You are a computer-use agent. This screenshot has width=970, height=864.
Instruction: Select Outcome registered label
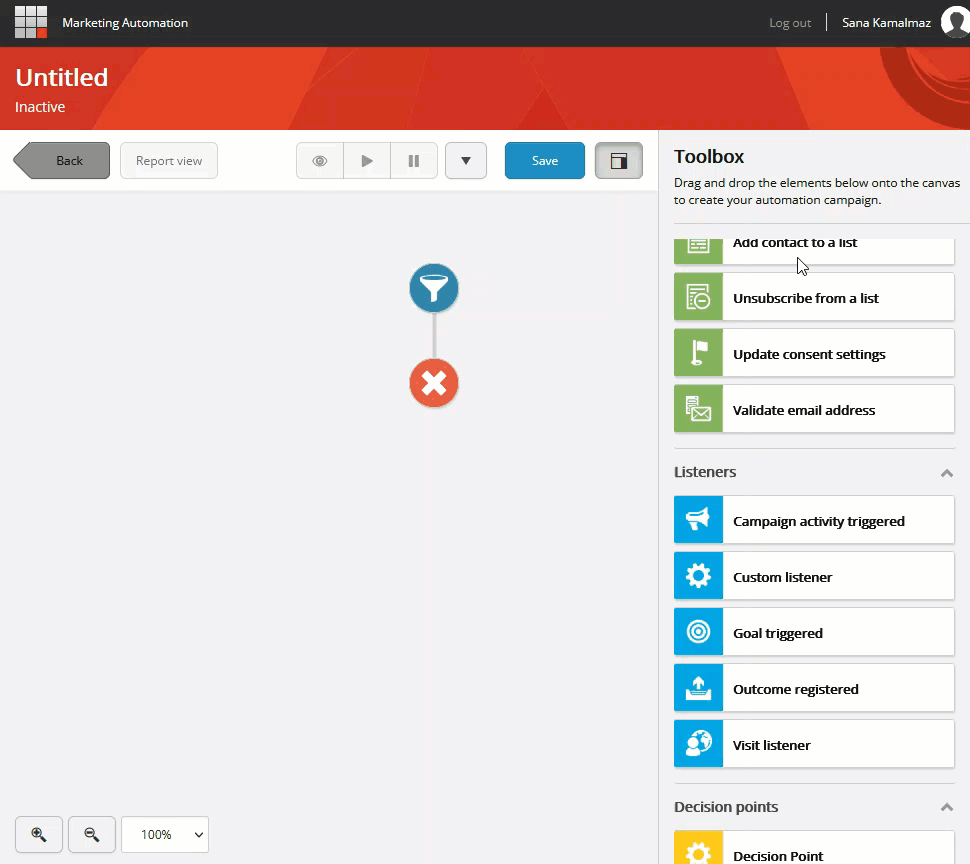point(796,689)
